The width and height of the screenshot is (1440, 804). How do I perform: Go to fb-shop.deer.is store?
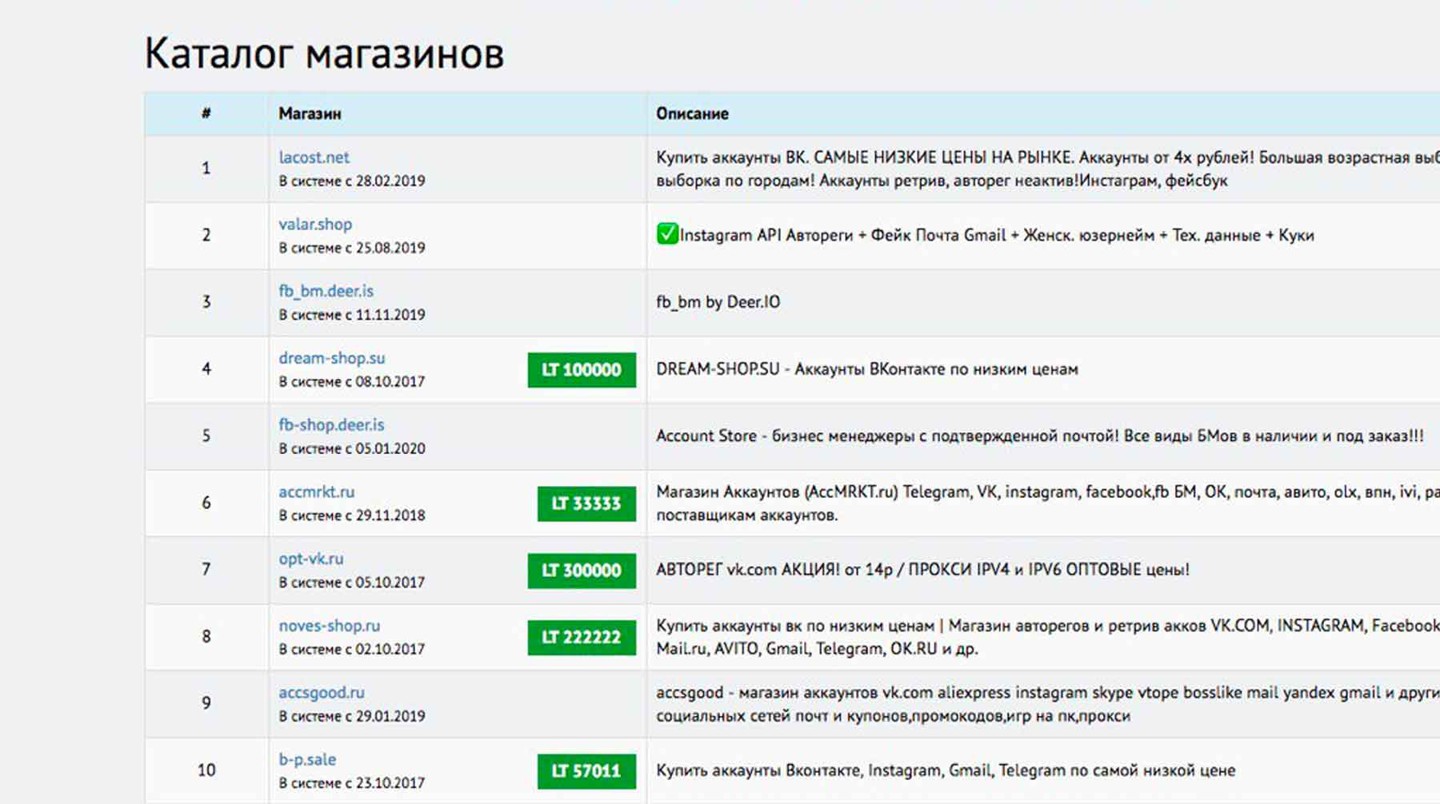pyautogui.click(x=331, y=425)
